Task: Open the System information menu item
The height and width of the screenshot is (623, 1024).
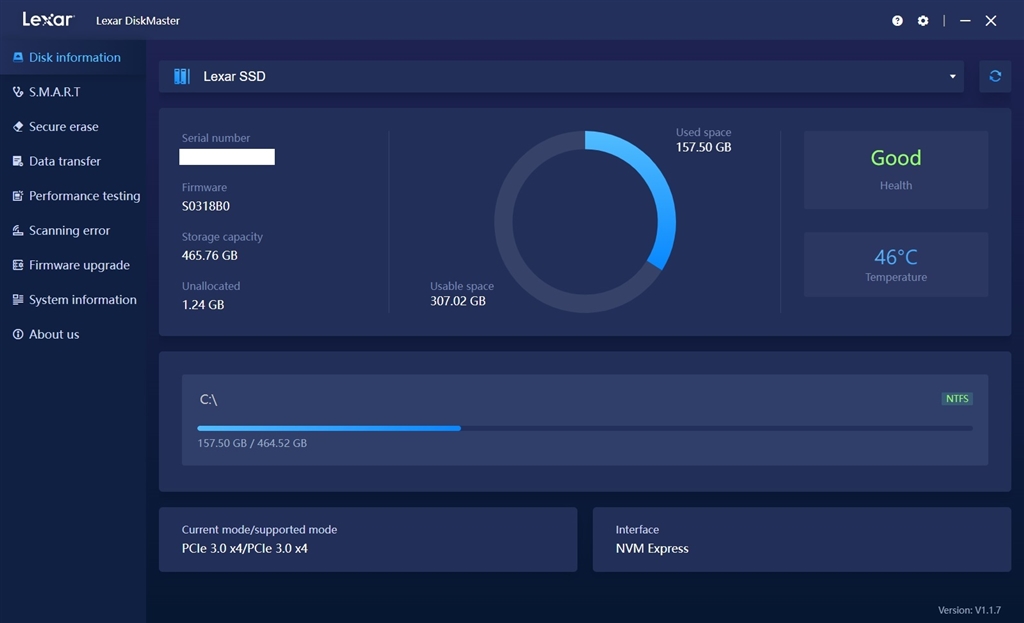Action: click(73, 300)
